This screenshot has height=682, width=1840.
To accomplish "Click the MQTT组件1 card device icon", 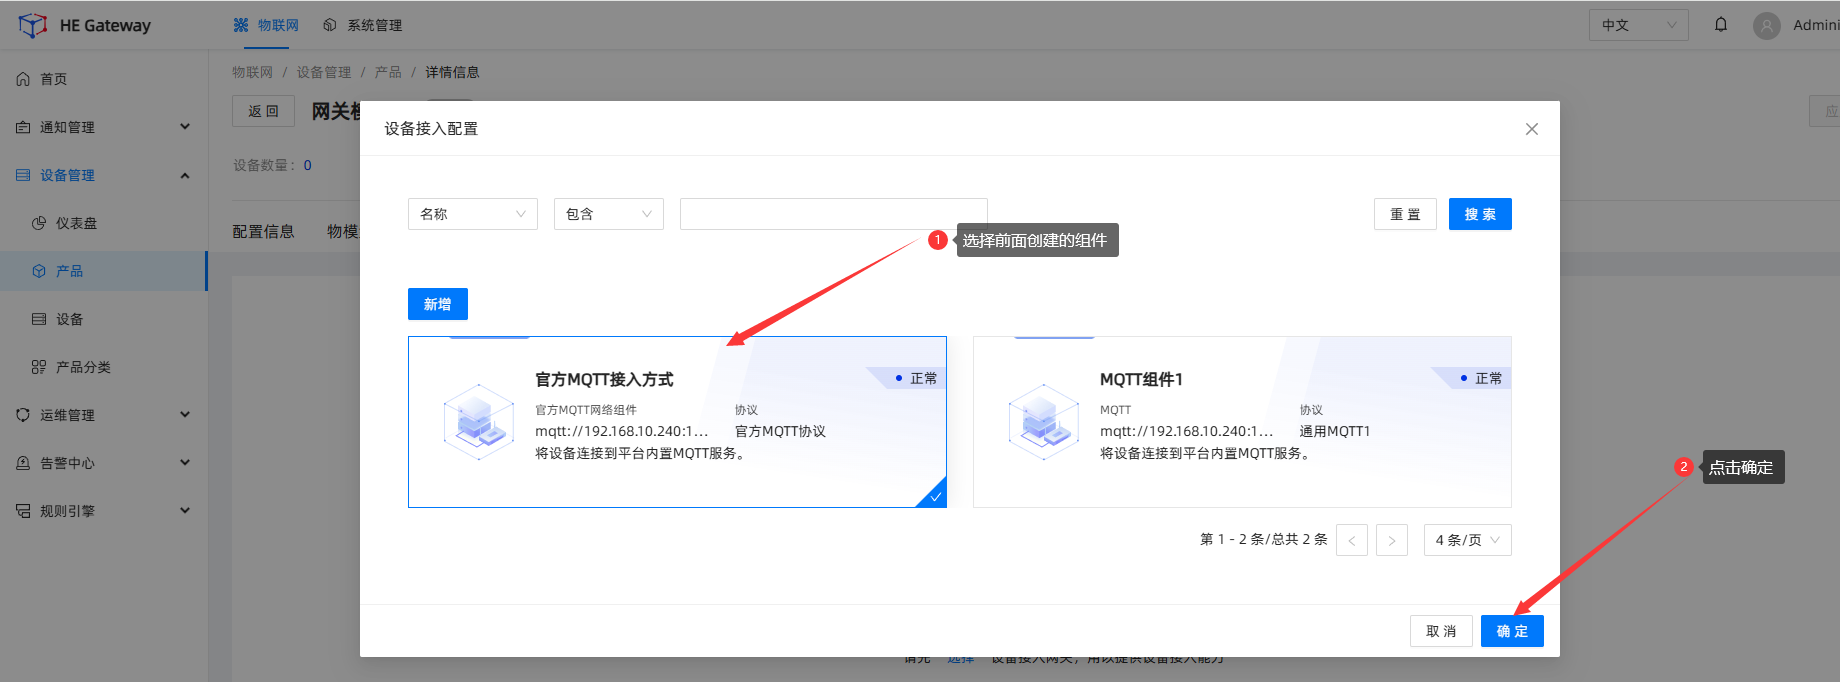I will tap(1044, 421).
